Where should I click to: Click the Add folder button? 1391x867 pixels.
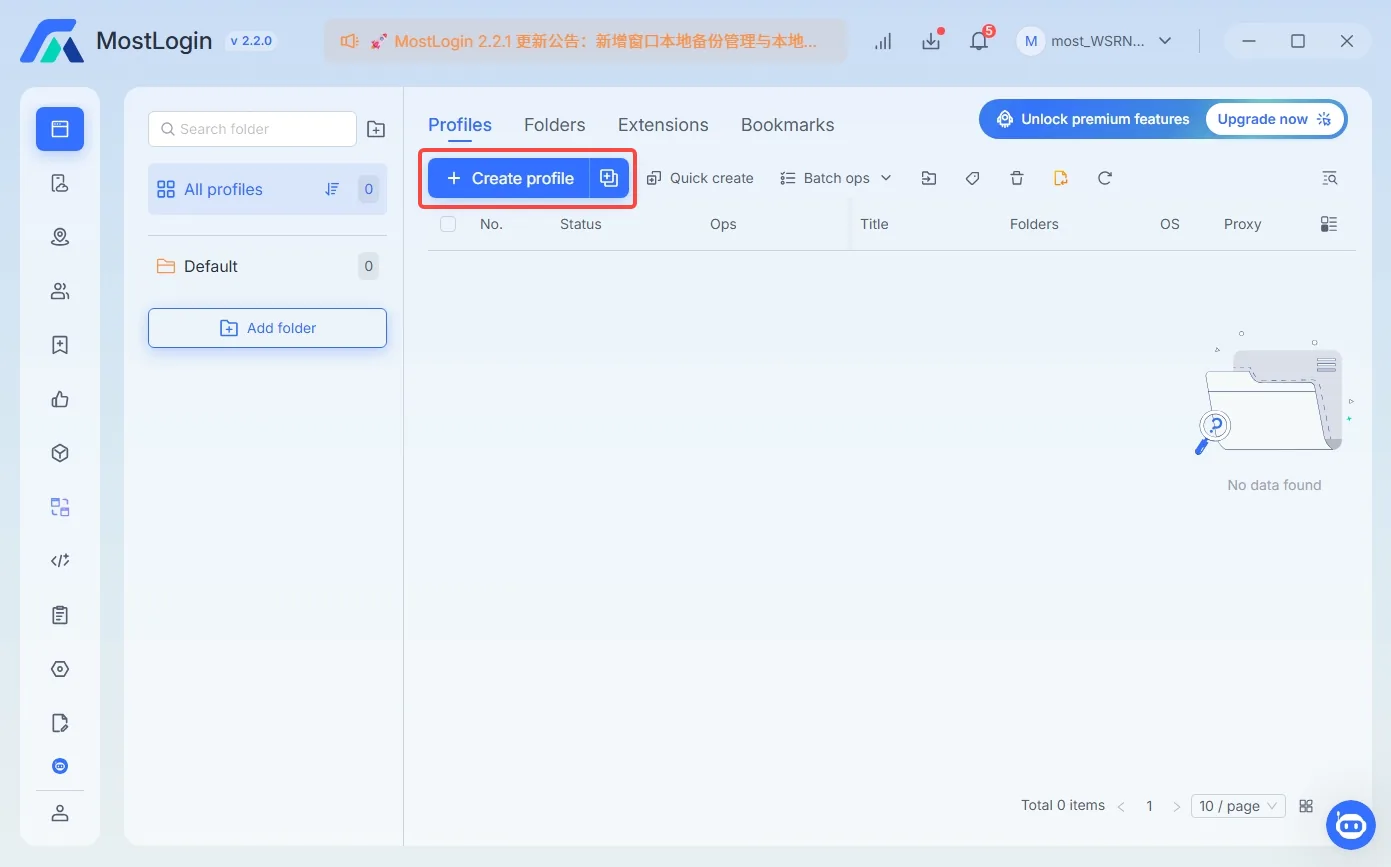[x=267, y=328]
